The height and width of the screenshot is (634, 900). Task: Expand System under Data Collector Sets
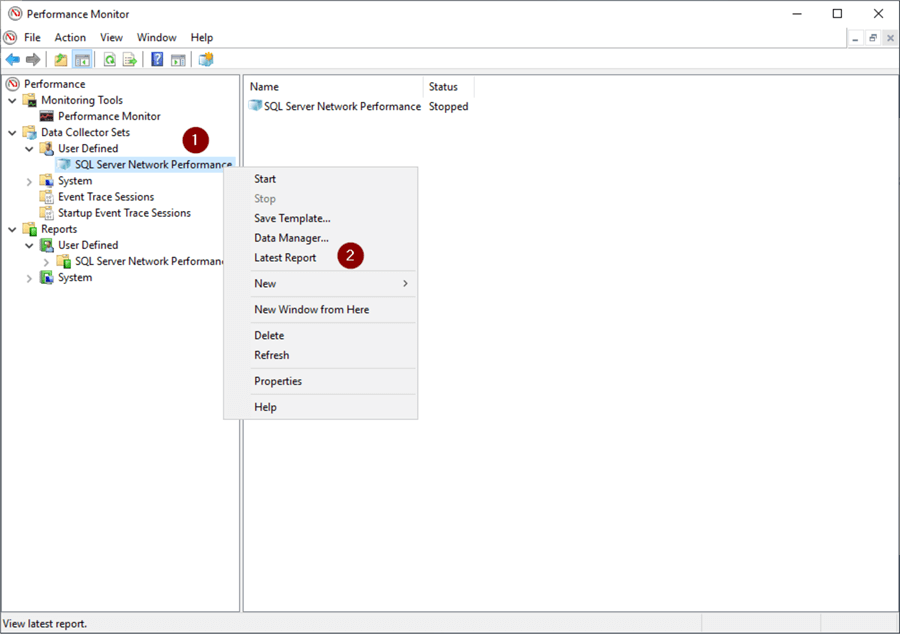(x=29, y=181)
